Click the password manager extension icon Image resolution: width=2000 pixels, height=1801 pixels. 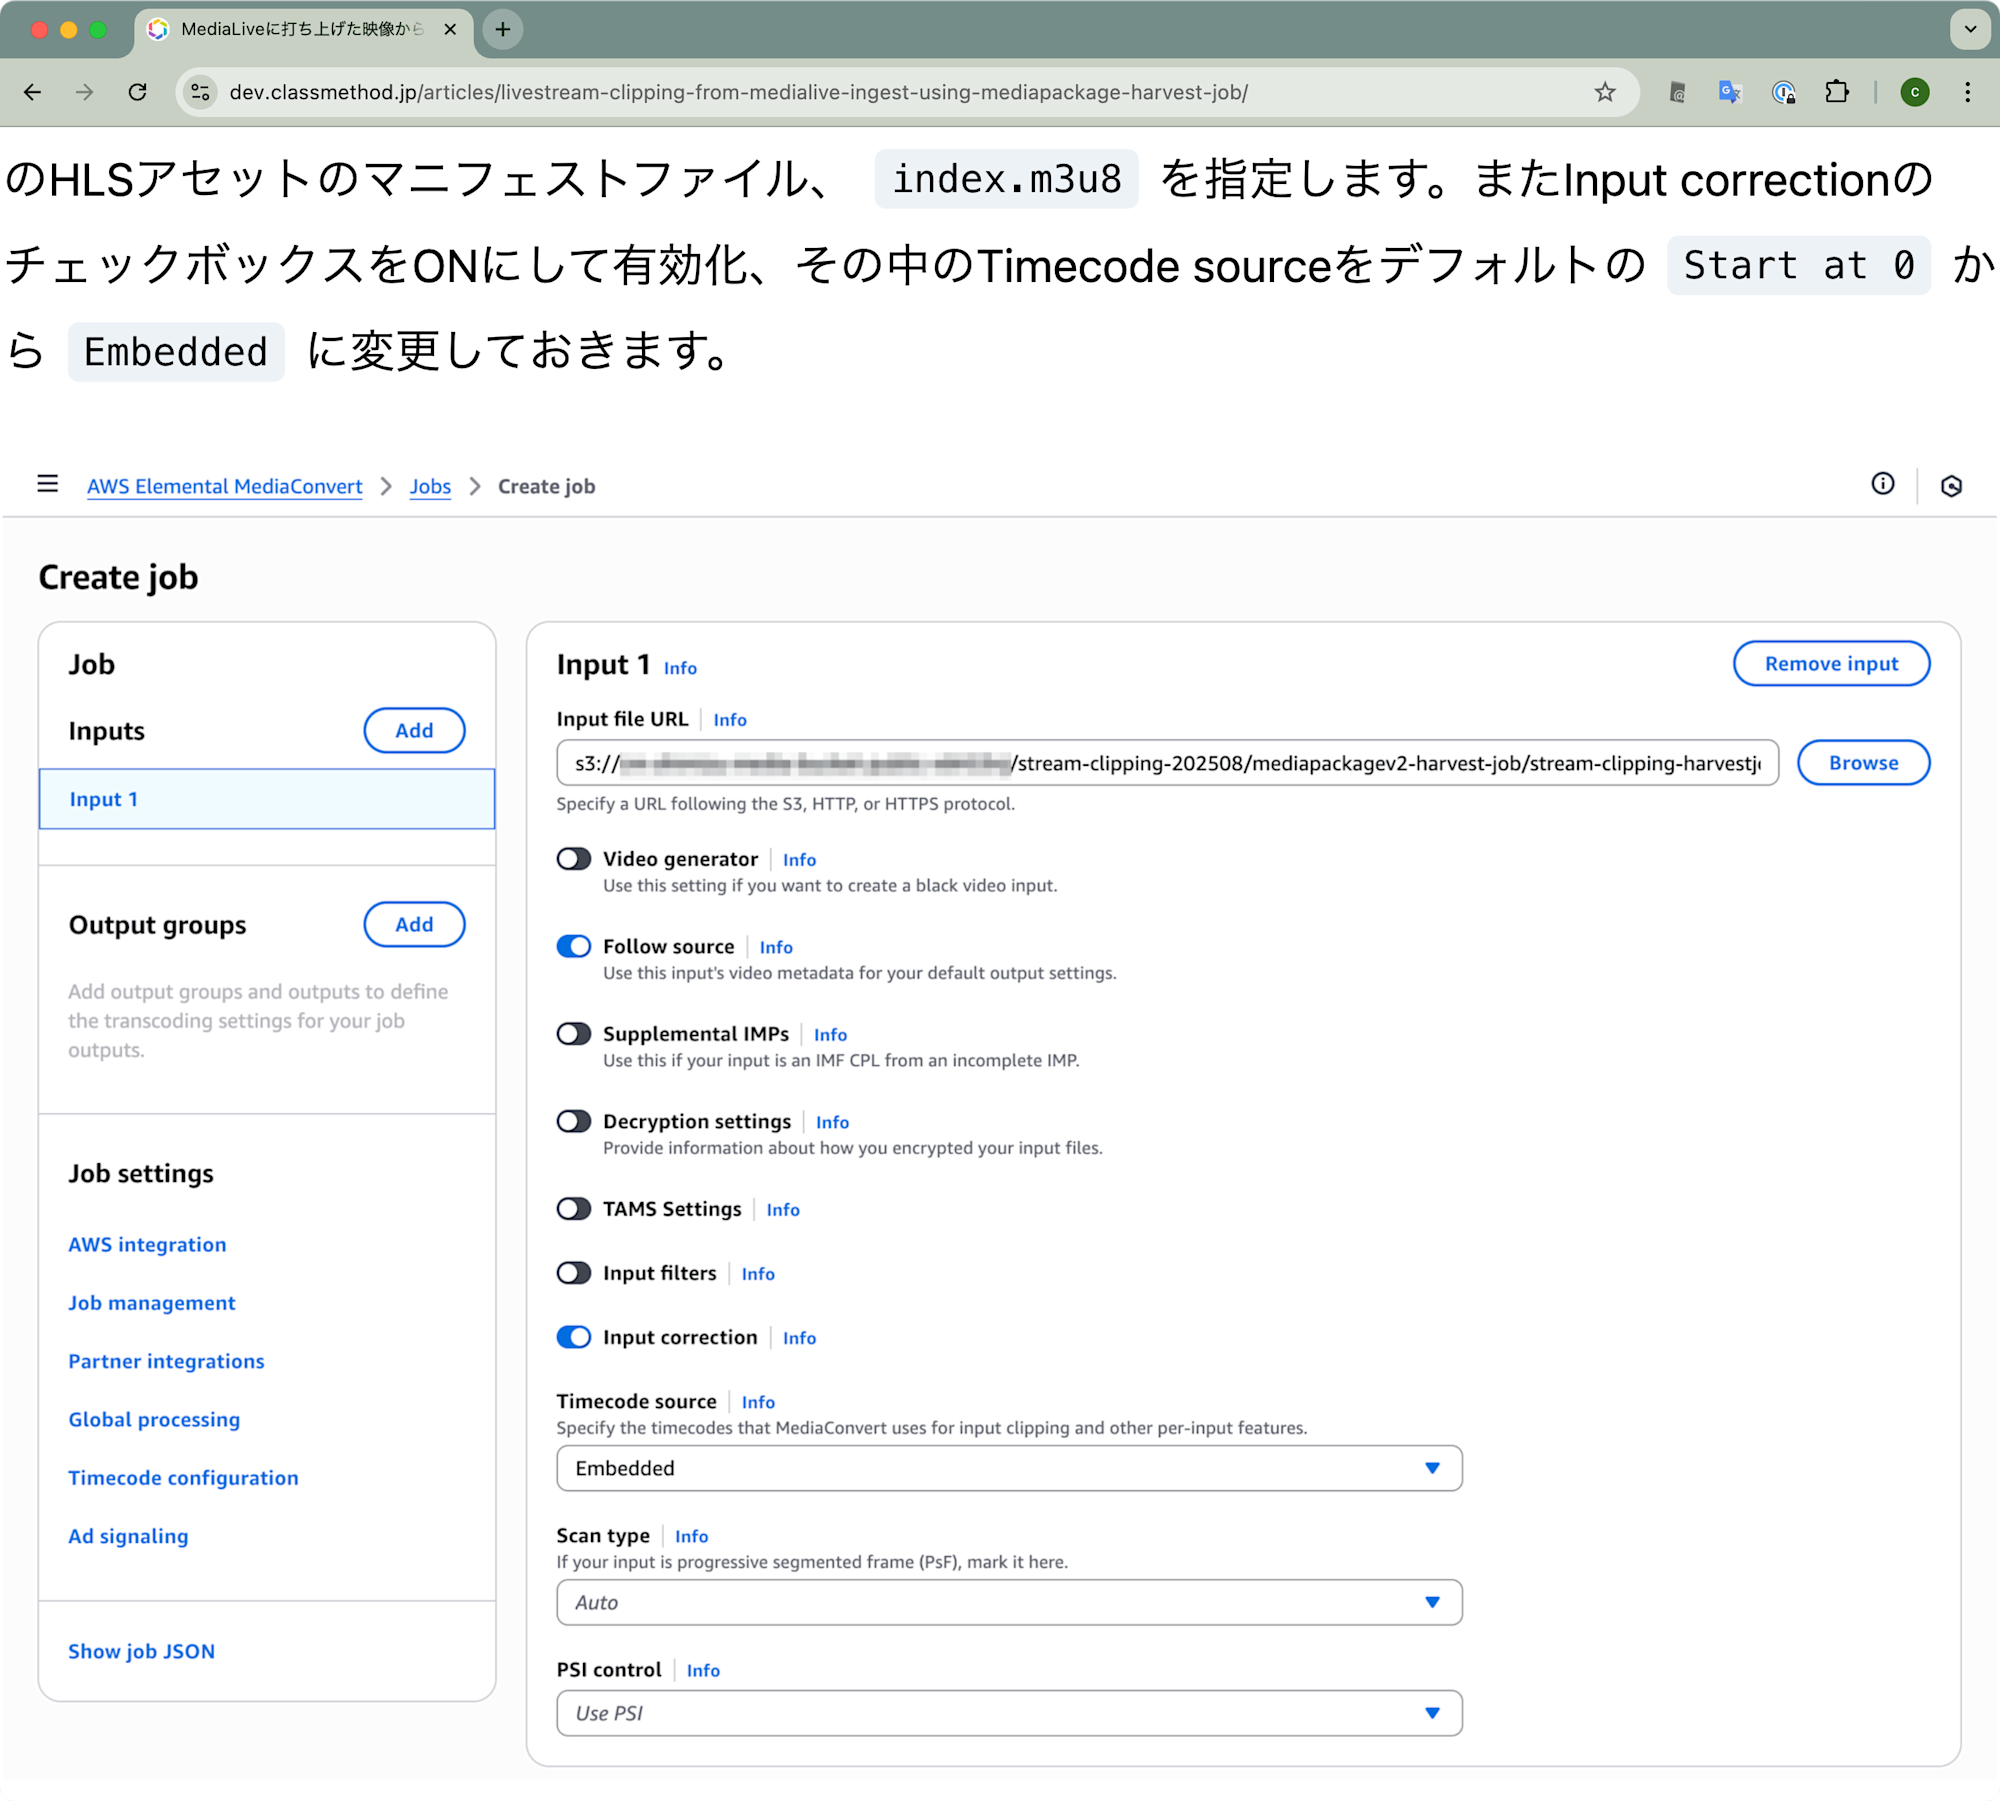coord(1783,92)
